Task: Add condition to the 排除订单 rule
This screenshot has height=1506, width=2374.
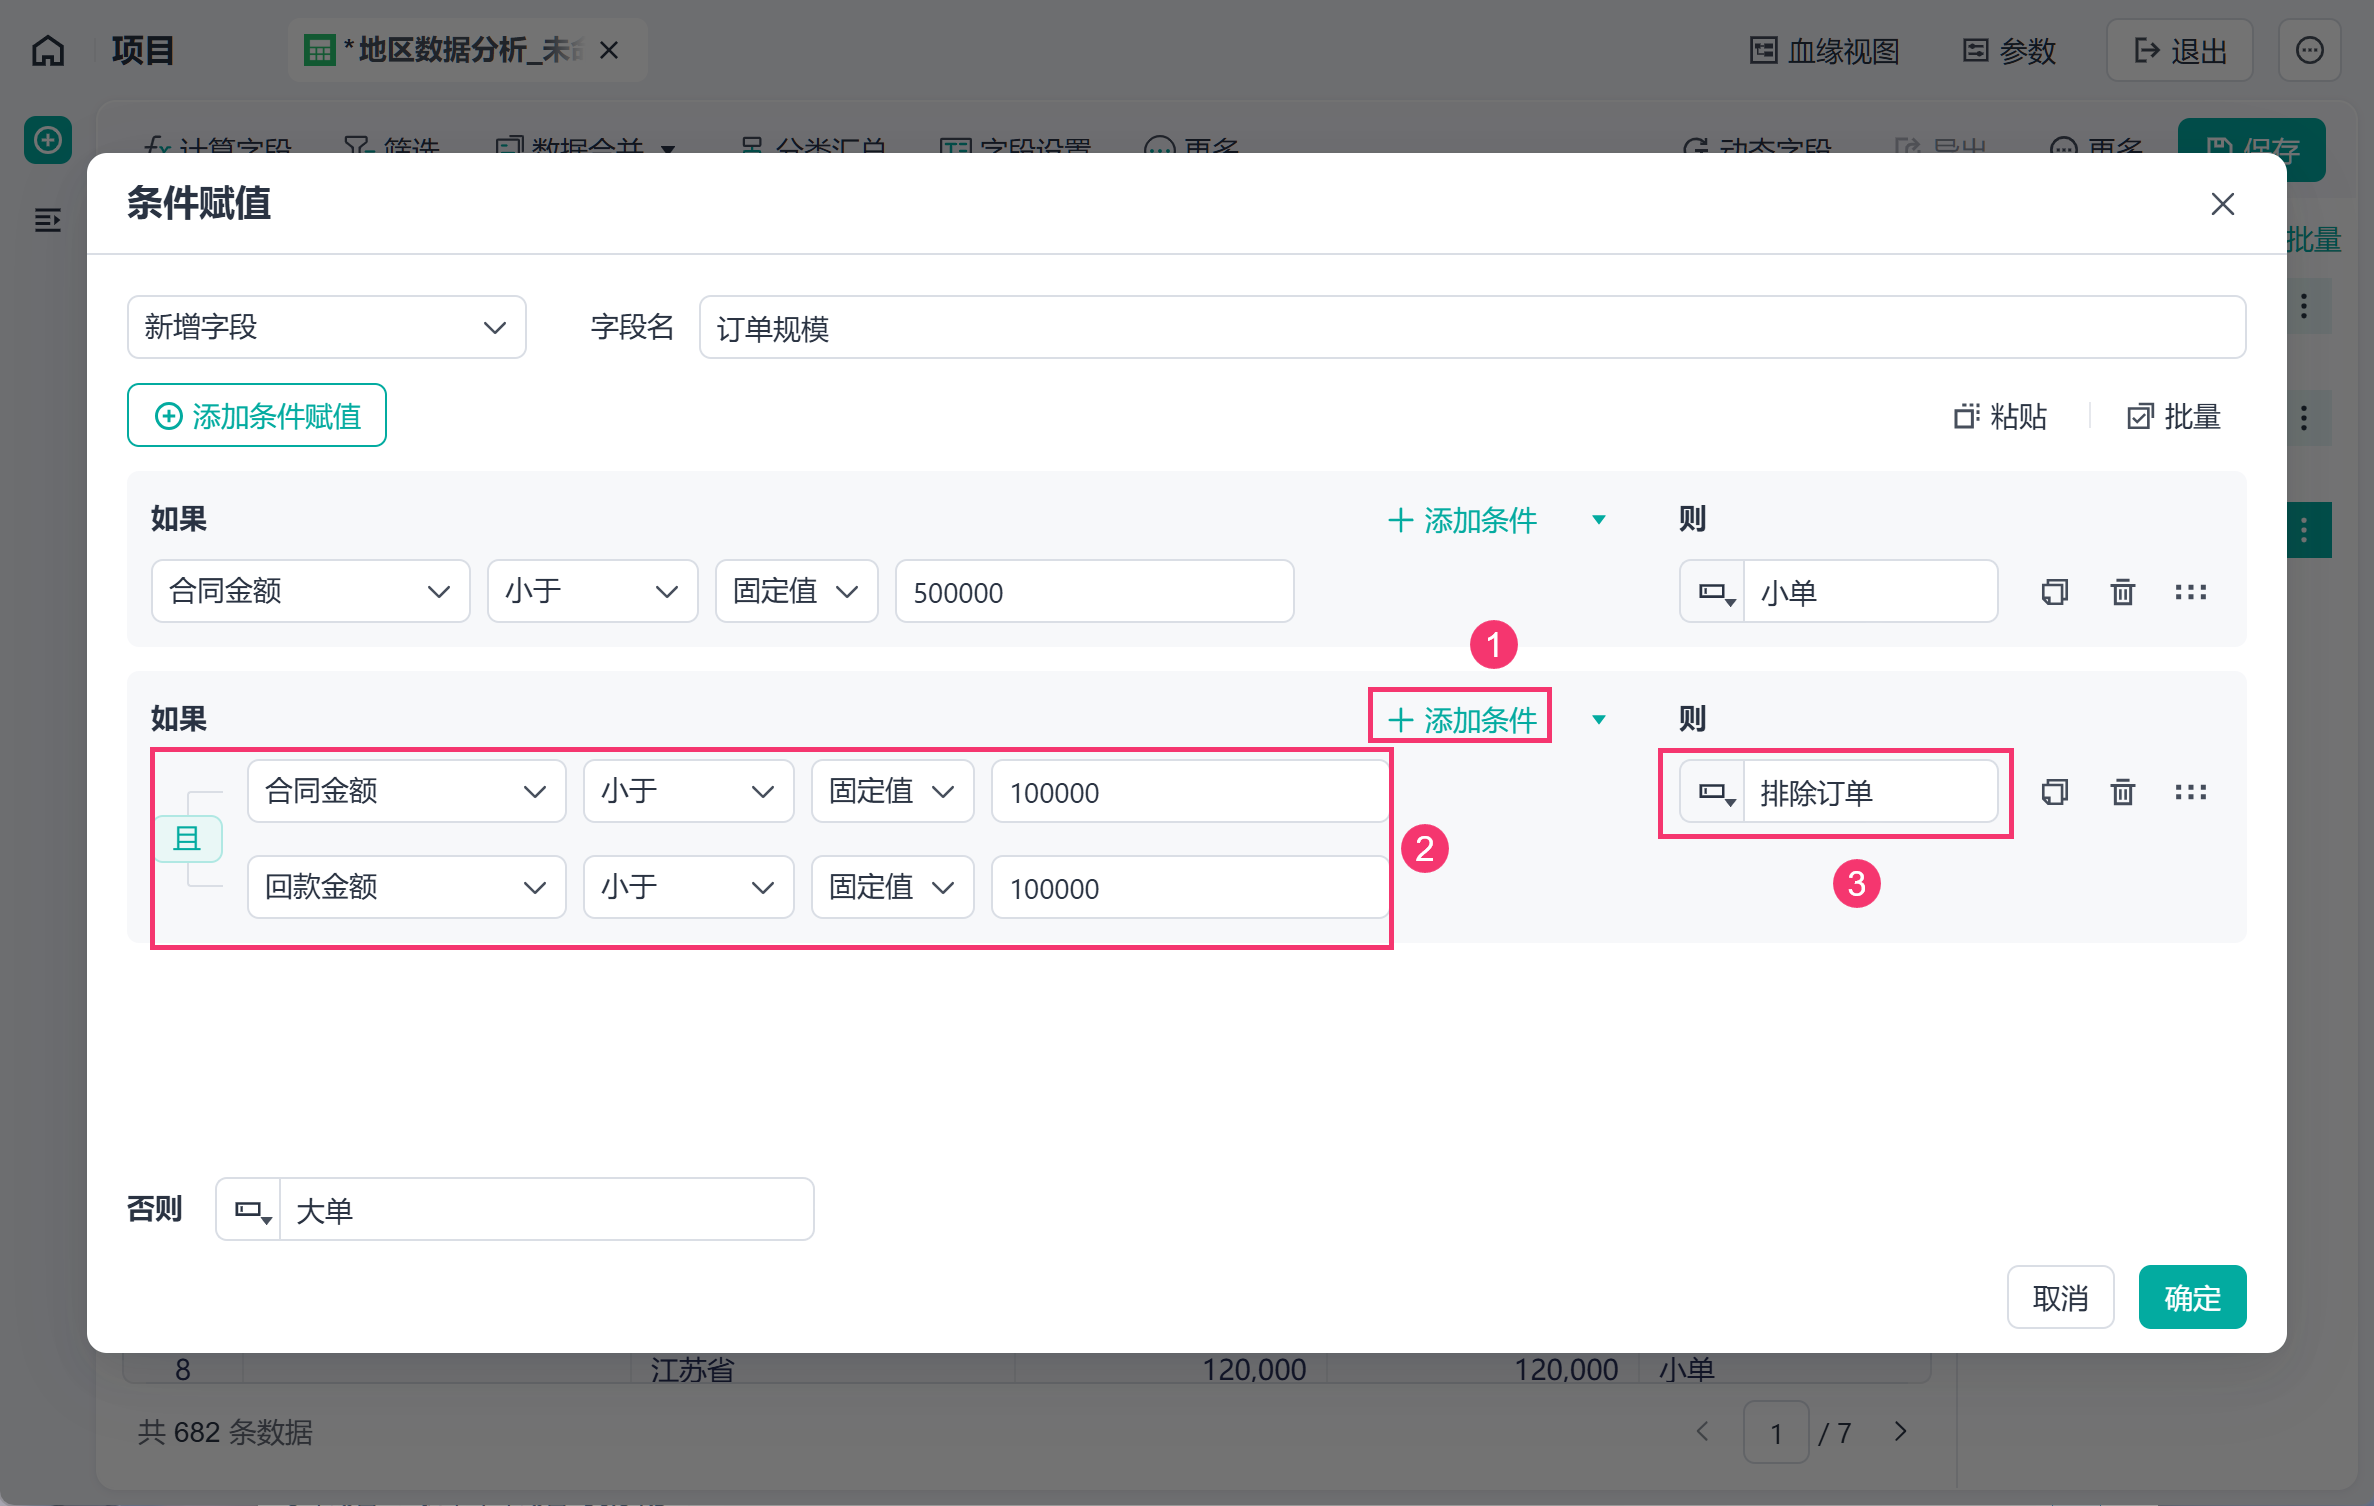Action: point(1463,720)
